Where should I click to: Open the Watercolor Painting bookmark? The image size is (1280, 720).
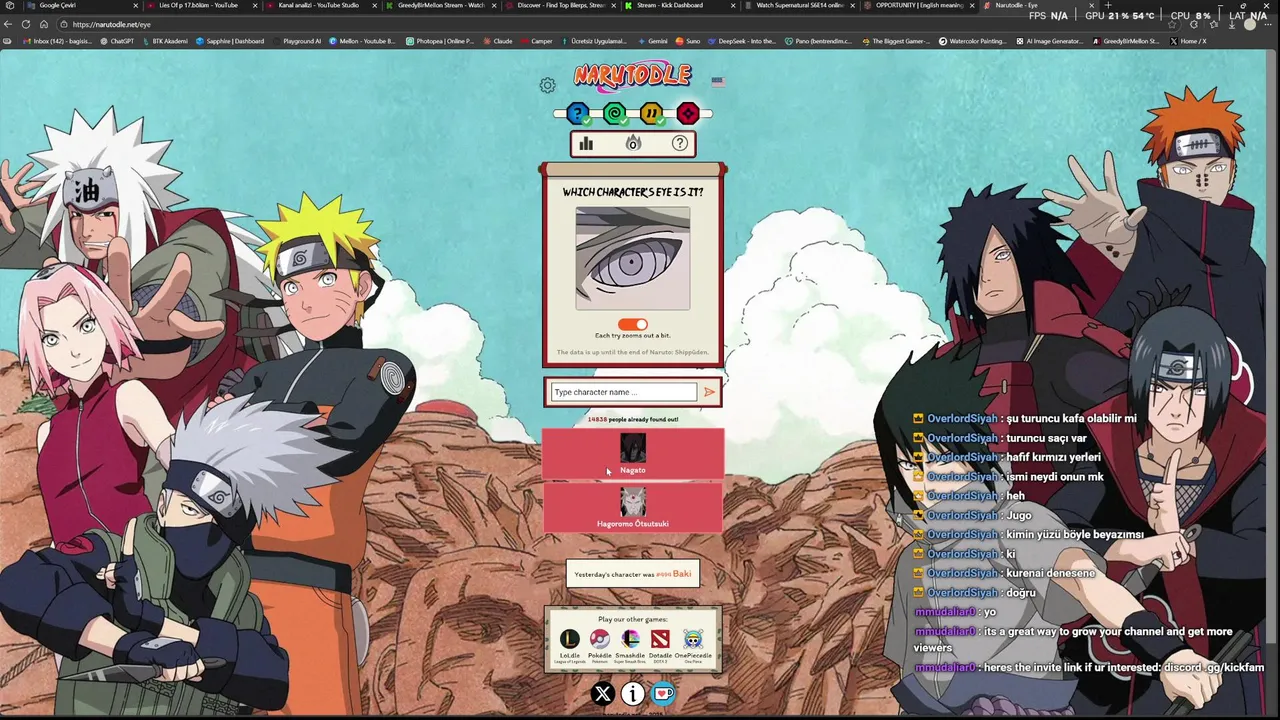coord(972,41)
